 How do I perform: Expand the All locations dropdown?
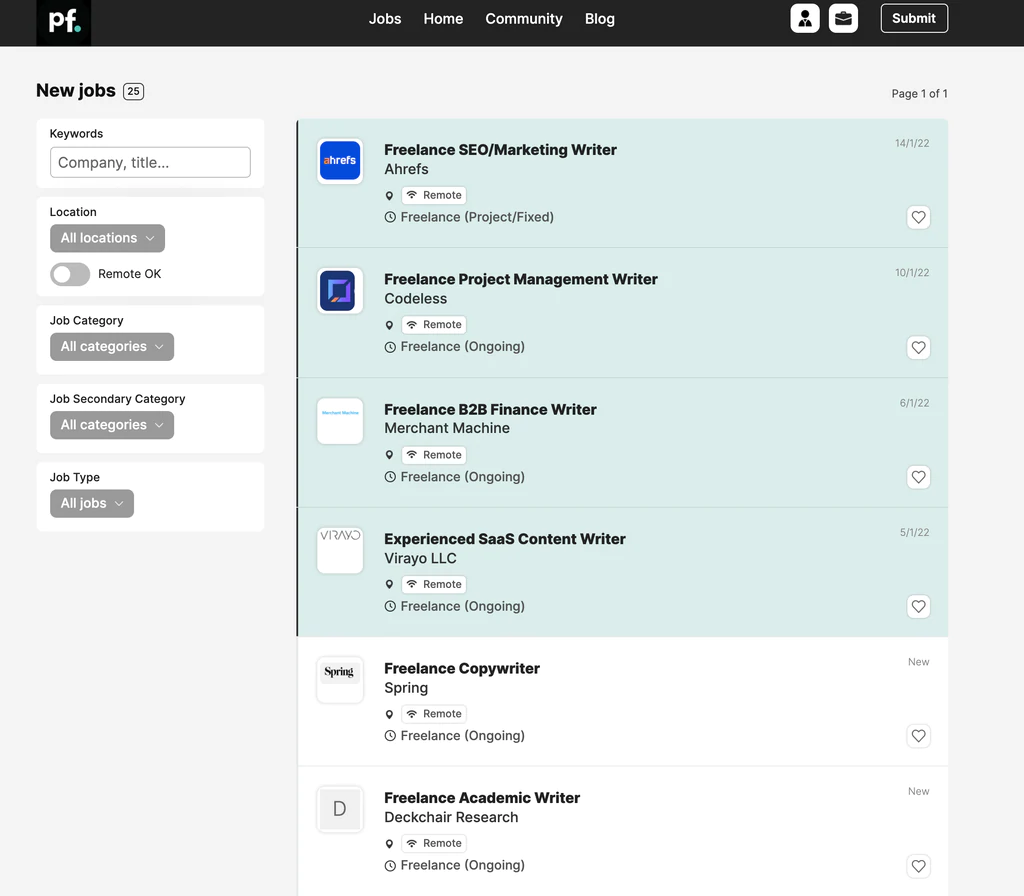tap(107, 238)
